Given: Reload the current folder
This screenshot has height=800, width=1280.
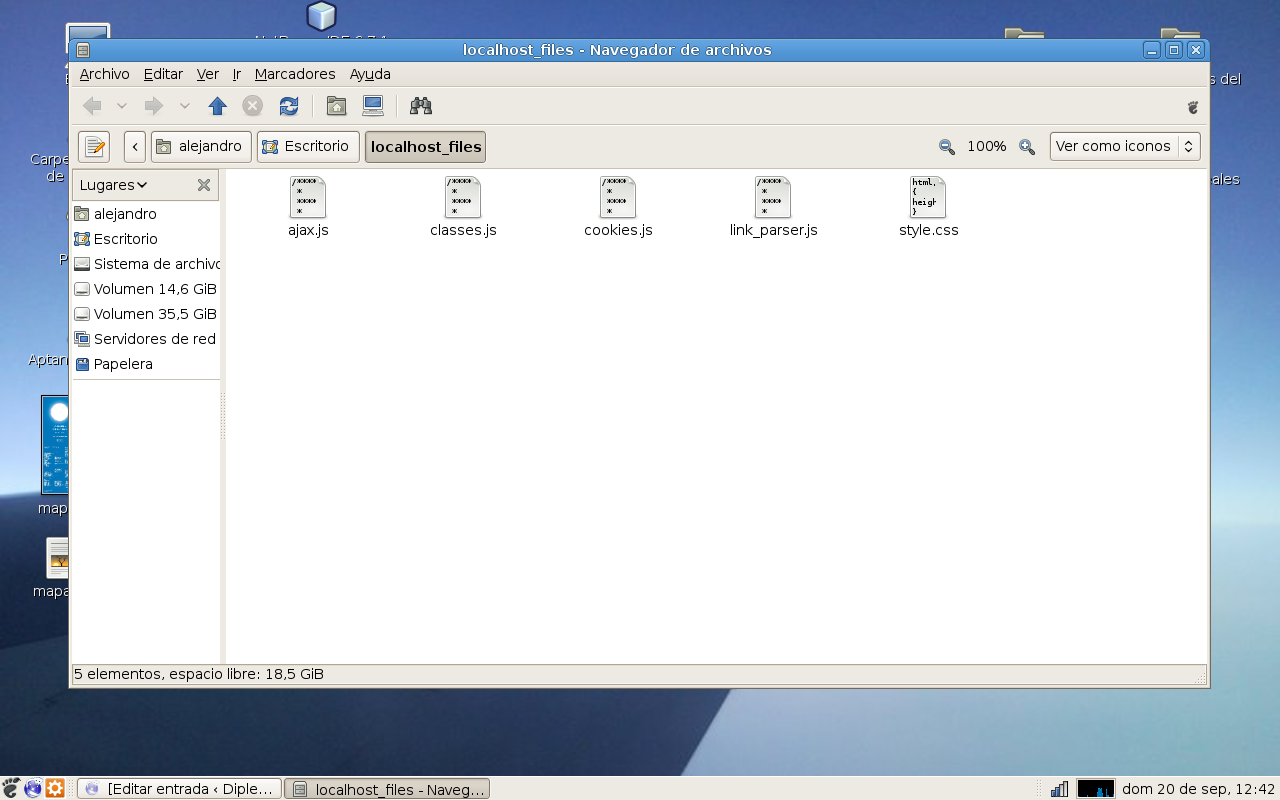Looking at the screenshot, I should coord(289,106).
